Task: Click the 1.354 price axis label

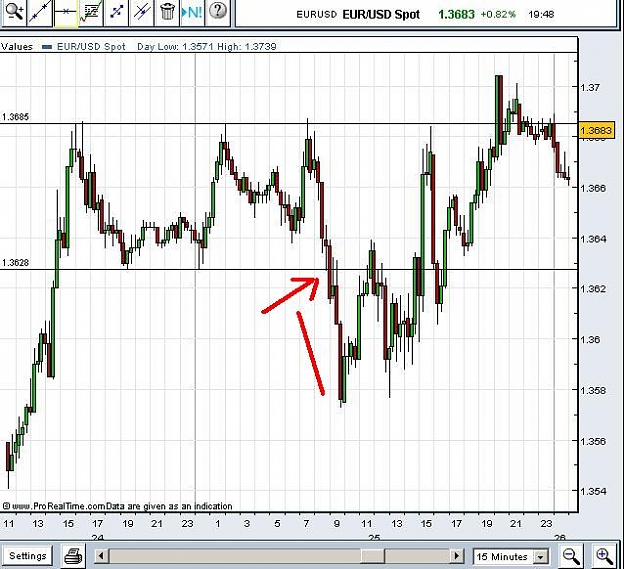Action: pos(594,491)
